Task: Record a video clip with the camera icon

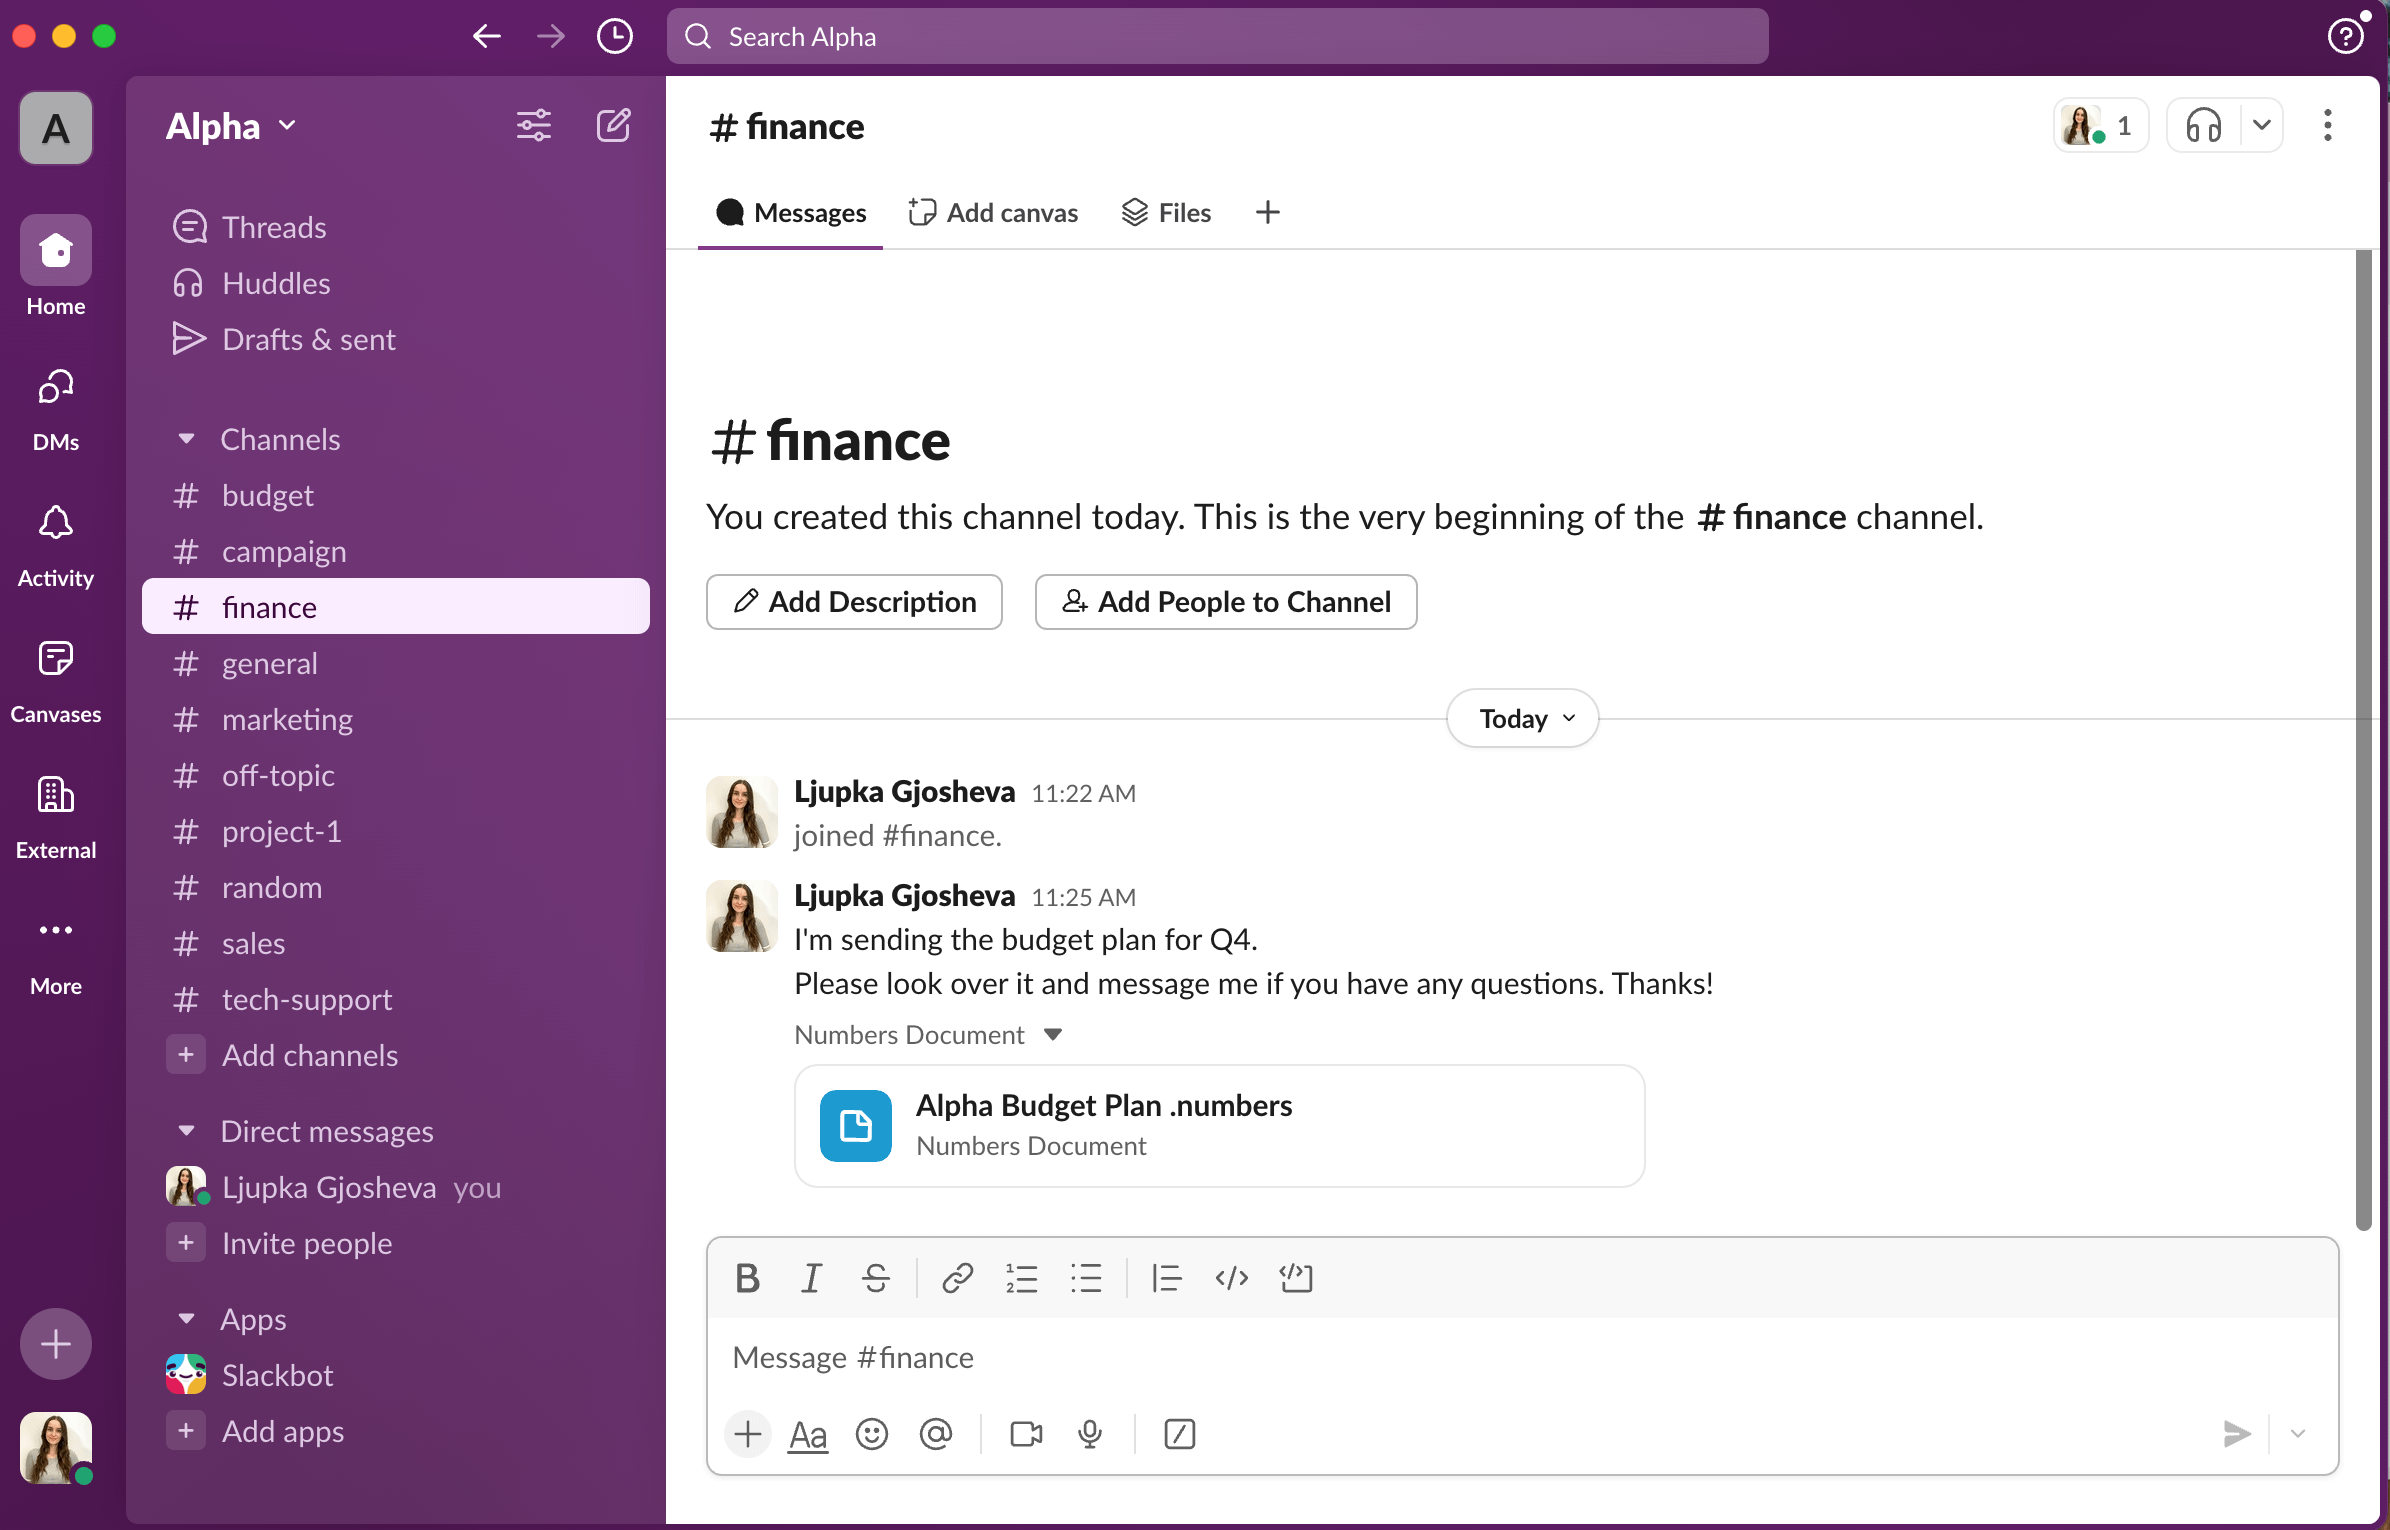Action: click(1026, 1434)
